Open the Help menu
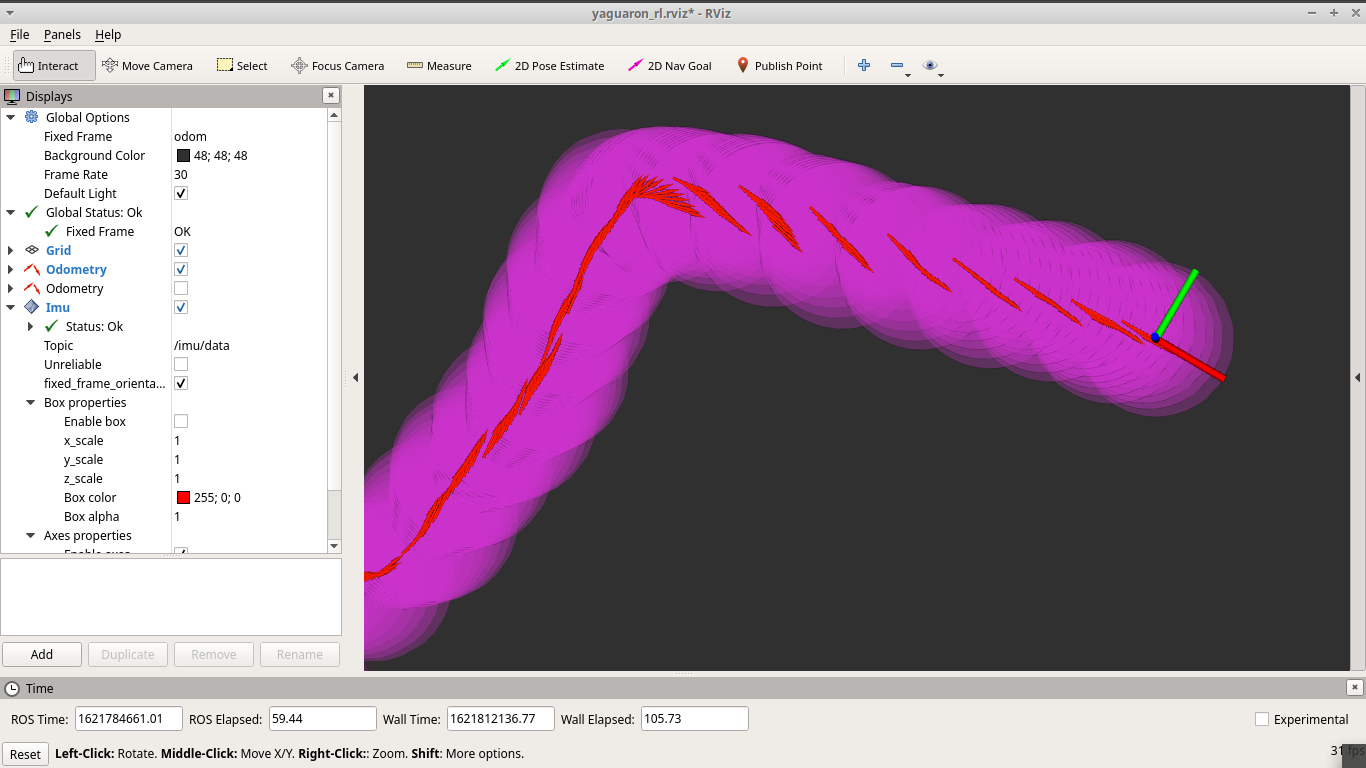 coord(108,34)
